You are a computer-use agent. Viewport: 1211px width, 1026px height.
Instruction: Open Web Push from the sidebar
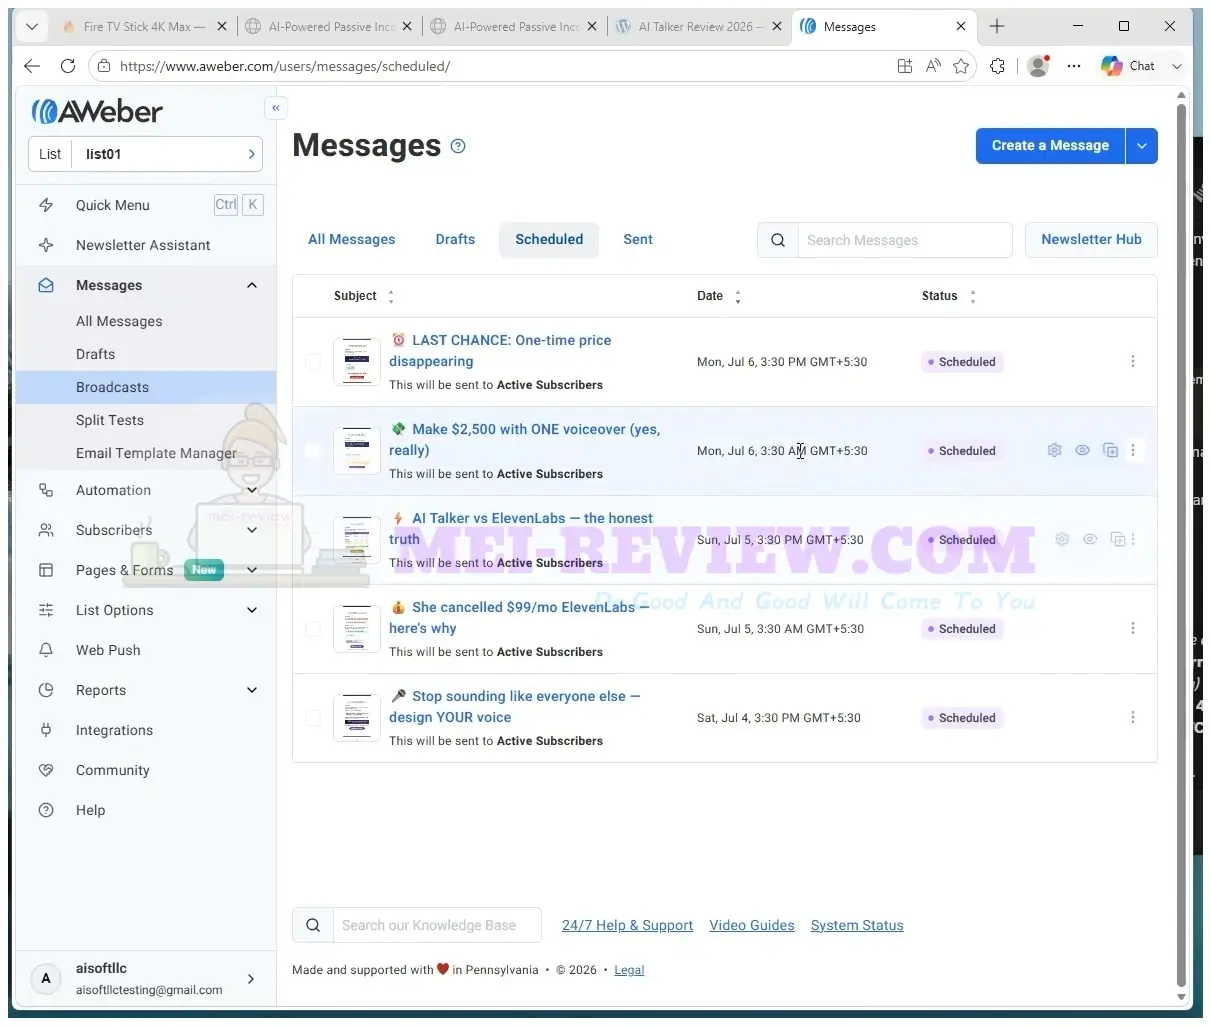108,650
